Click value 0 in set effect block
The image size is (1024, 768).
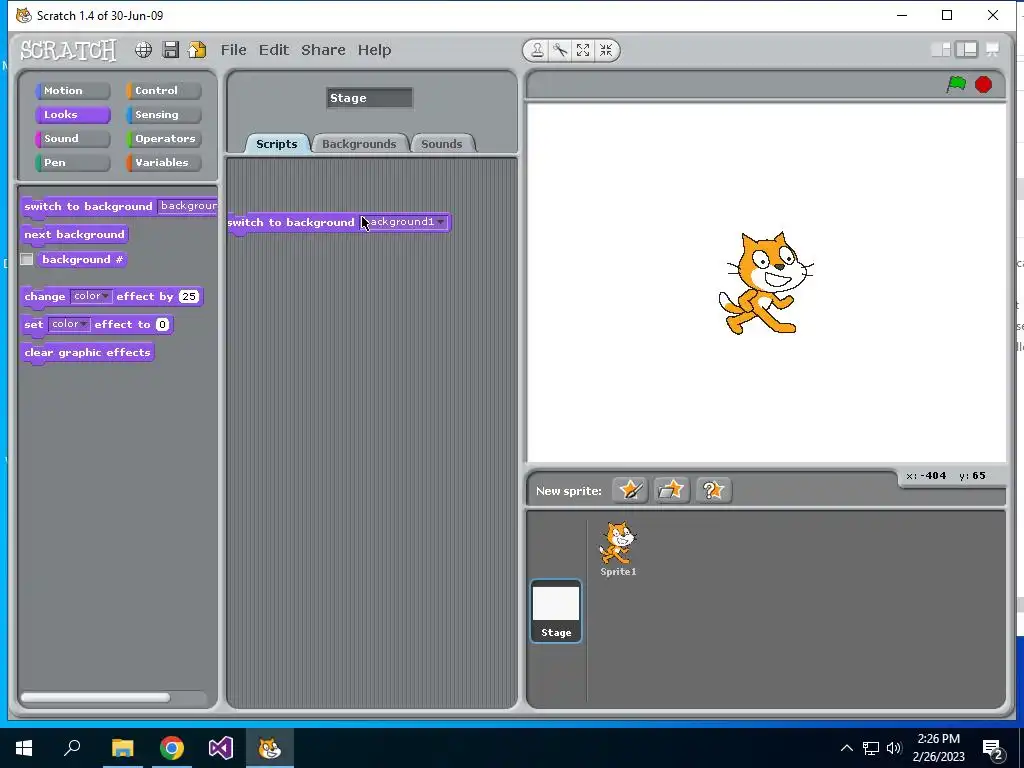pyautogui.click(x=162, y=325)
